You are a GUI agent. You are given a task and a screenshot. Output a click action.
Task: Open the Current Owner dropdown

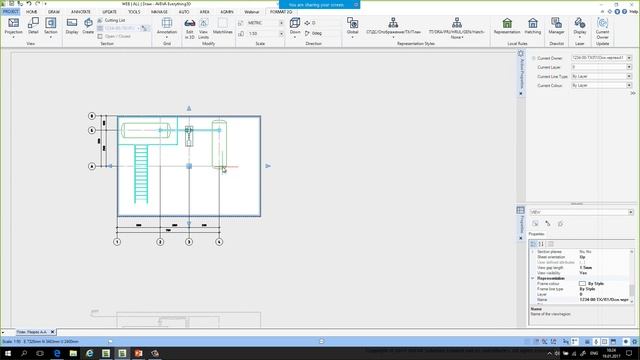[629, 58]
